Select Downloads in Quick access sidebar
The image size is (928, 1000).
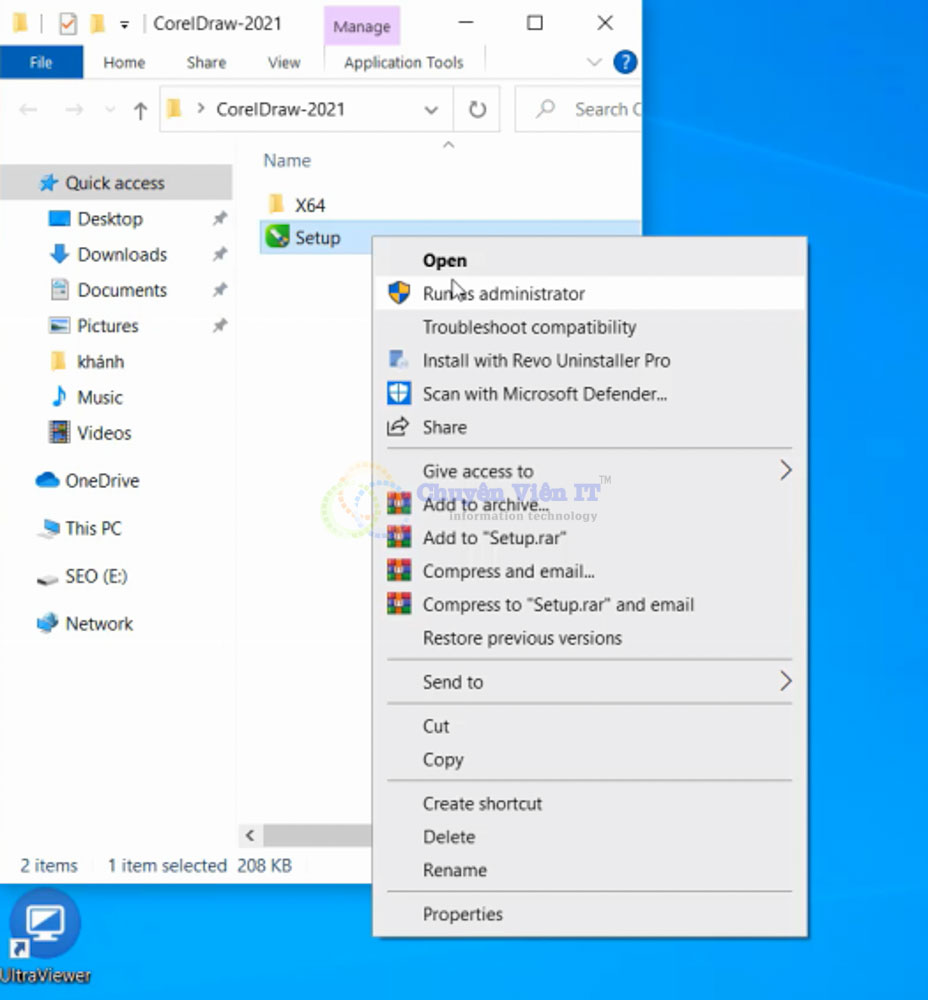coord(122,254)
